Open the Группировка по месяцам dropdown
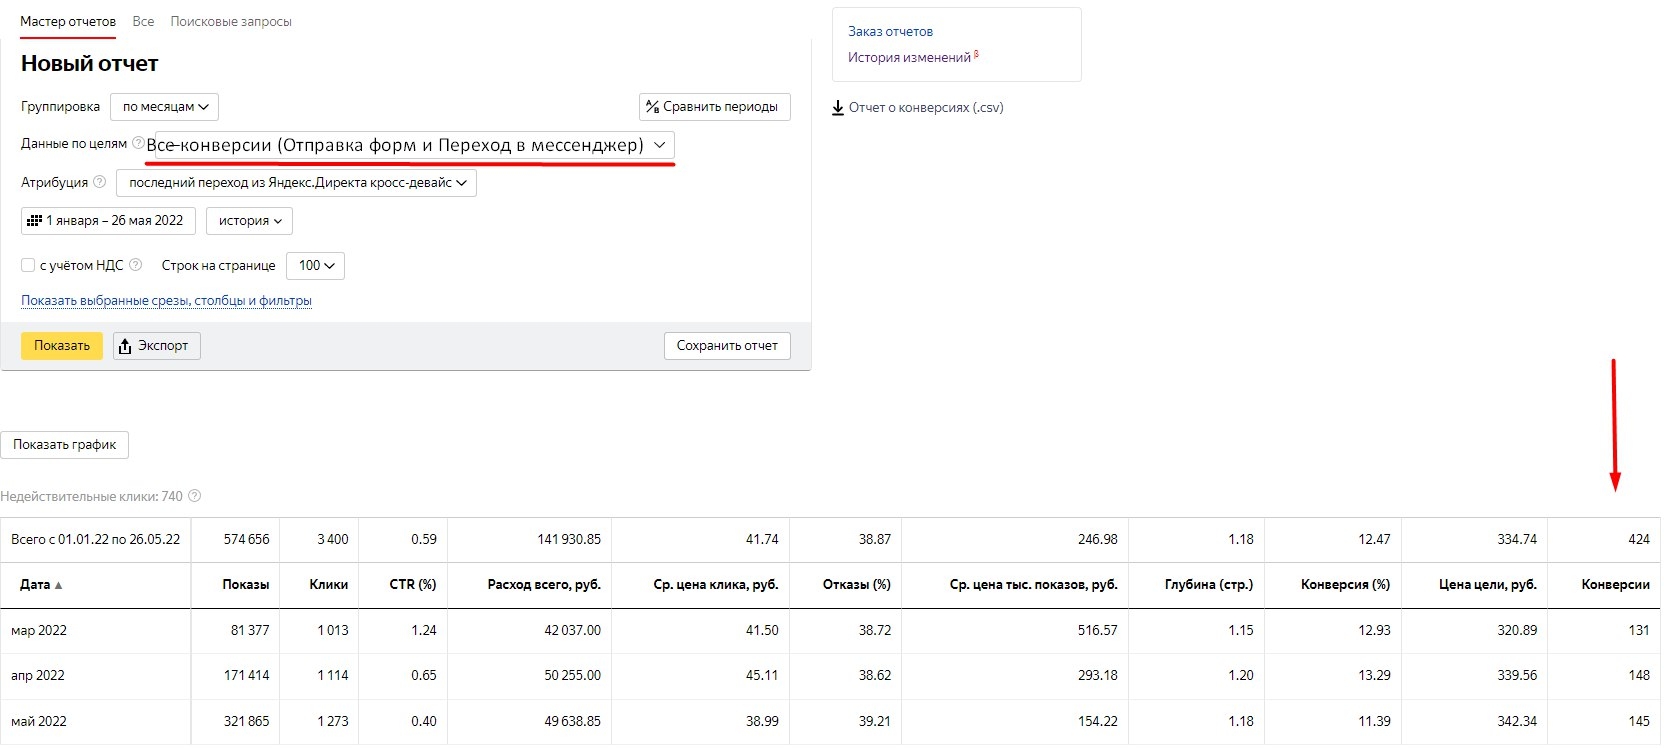Screen dimensions: 1664x748 (164, 107)
